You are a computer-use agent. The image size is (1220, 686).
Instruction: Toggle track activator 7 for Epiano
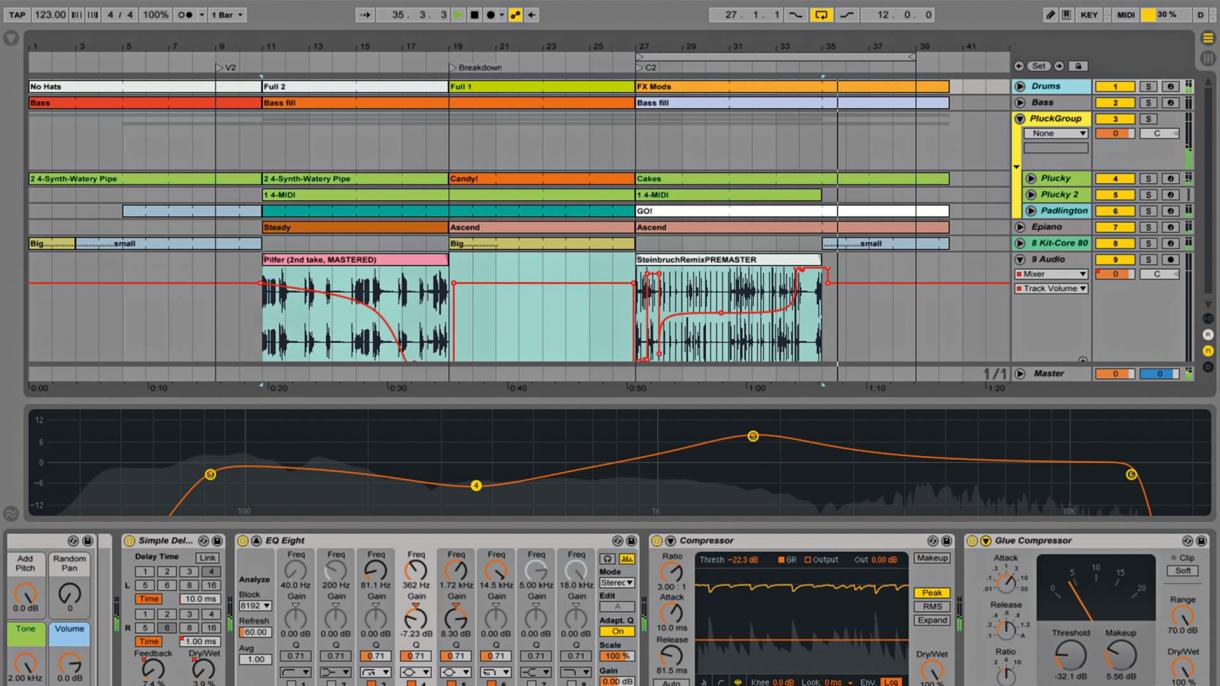[x=1114, y=227]
